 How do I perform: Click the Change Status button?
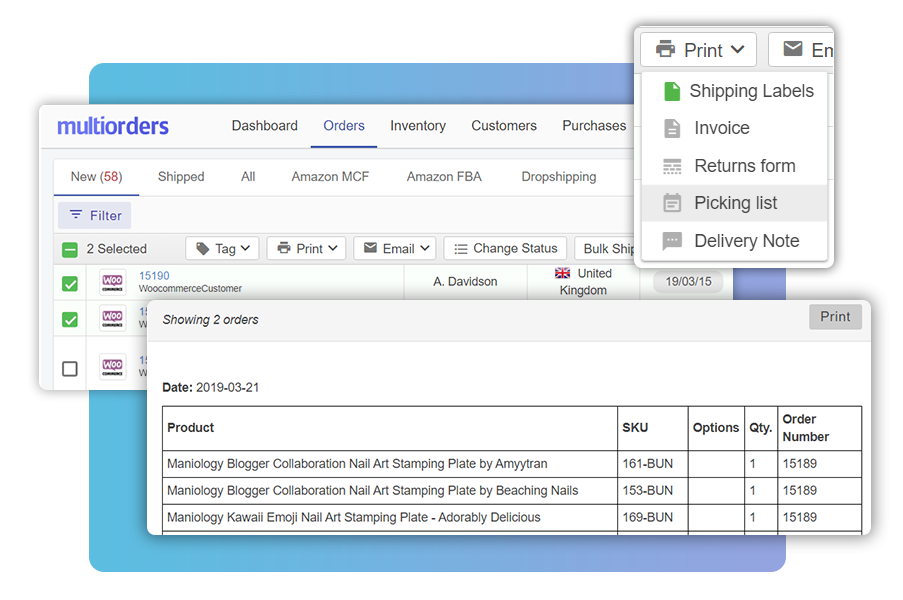[x=505, y=248]
